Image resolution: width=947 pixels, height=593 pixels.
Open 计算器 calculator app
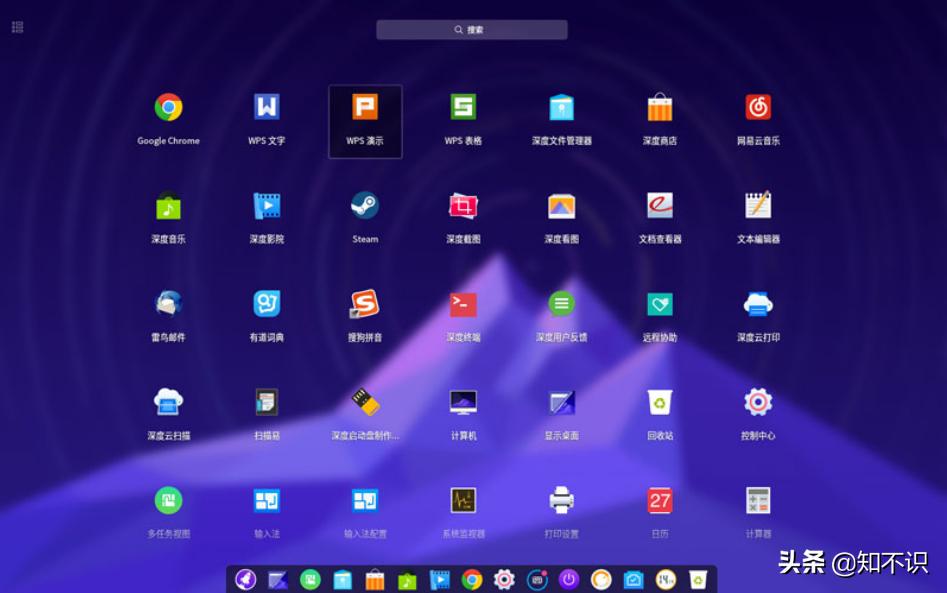pos(758,500)
